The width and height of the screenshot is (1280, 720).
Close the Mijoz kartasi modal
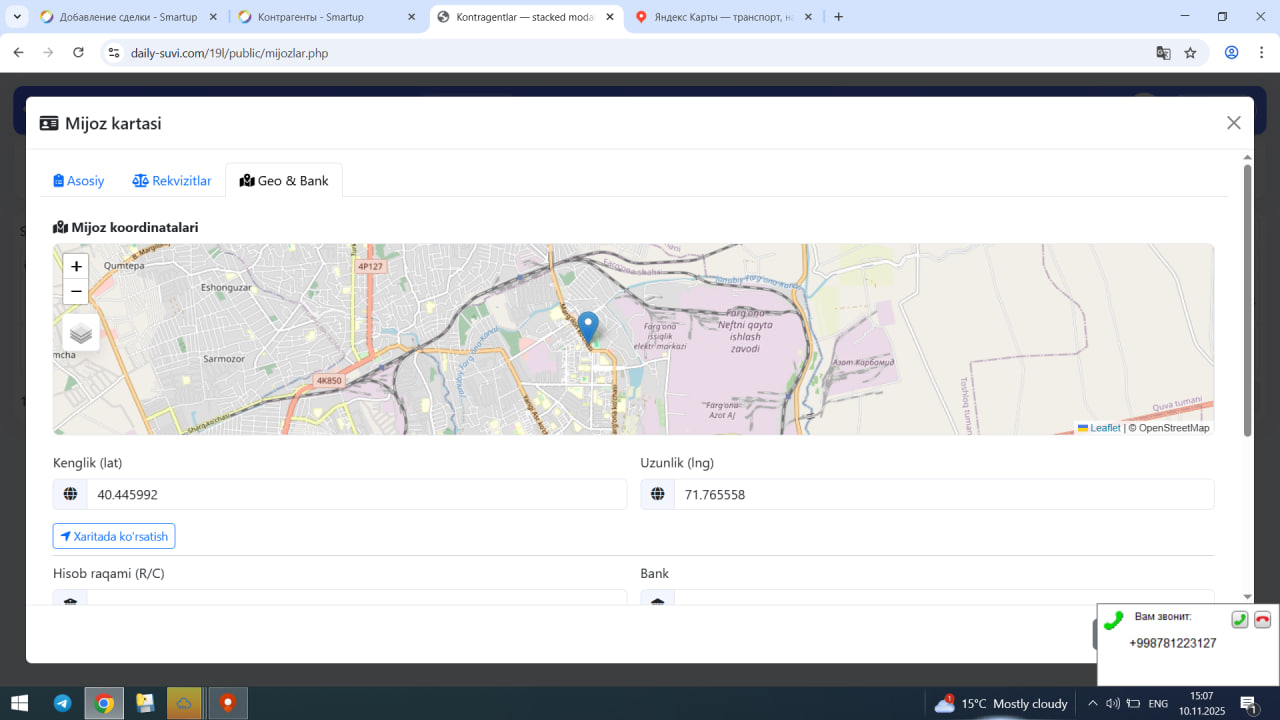pos(1233,123)
